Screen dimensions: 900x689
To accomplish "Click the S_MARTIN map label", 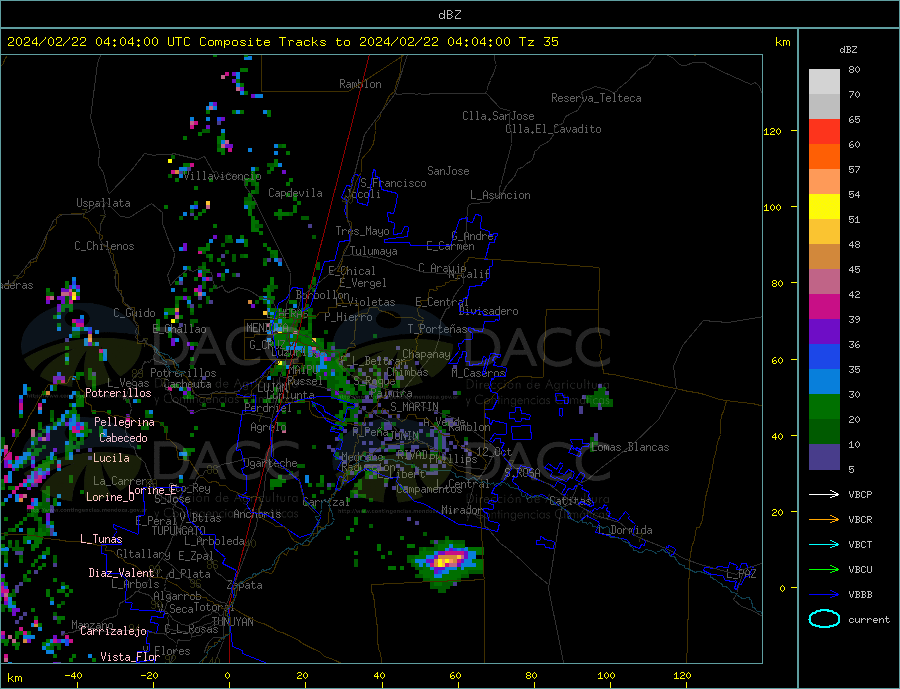I will pos(414,407).
